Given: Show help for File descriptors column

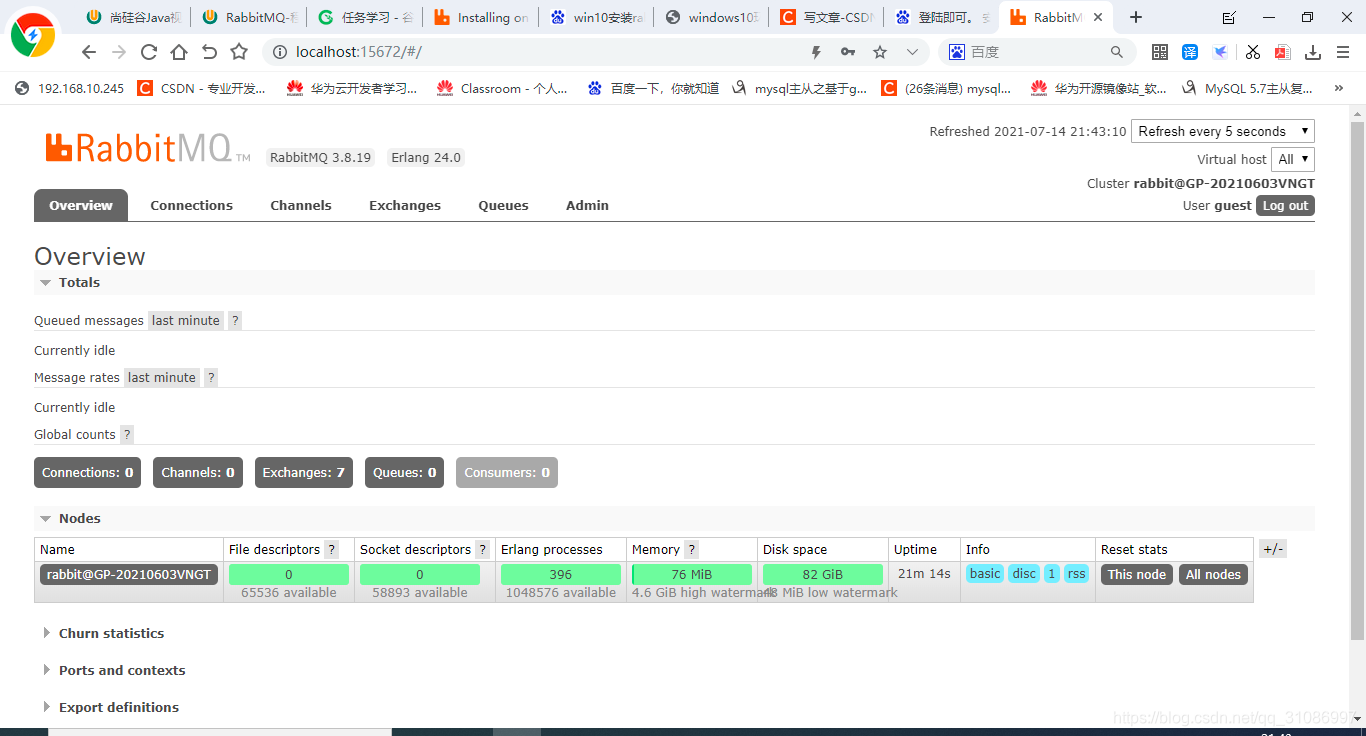Looking at the screenshot, I should pos(332,550).
